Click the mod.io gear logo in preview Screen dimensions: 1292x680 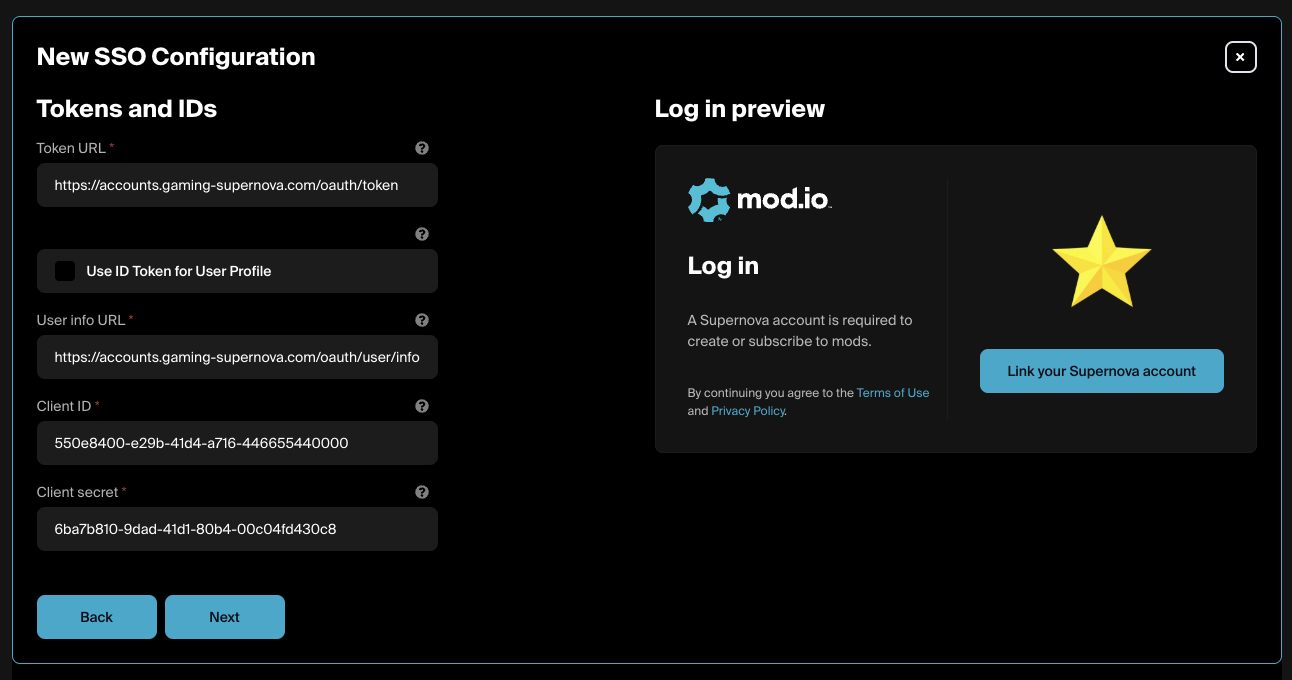point(709,199)
